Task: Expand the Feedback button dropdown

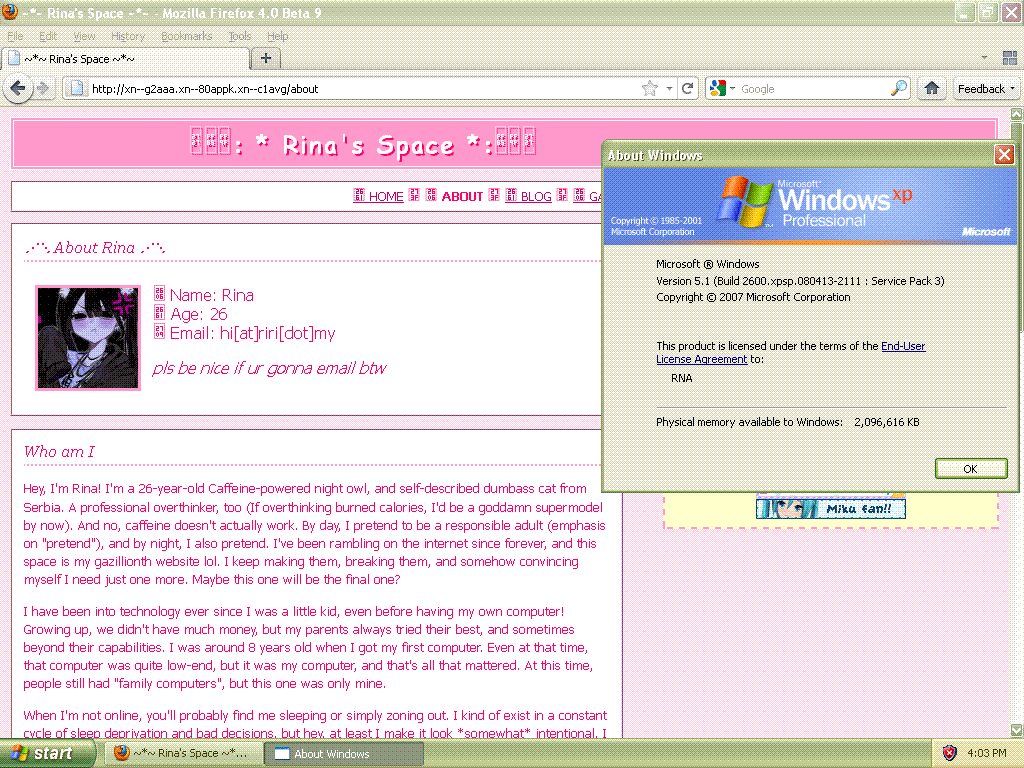Action: coord(1012,88)
